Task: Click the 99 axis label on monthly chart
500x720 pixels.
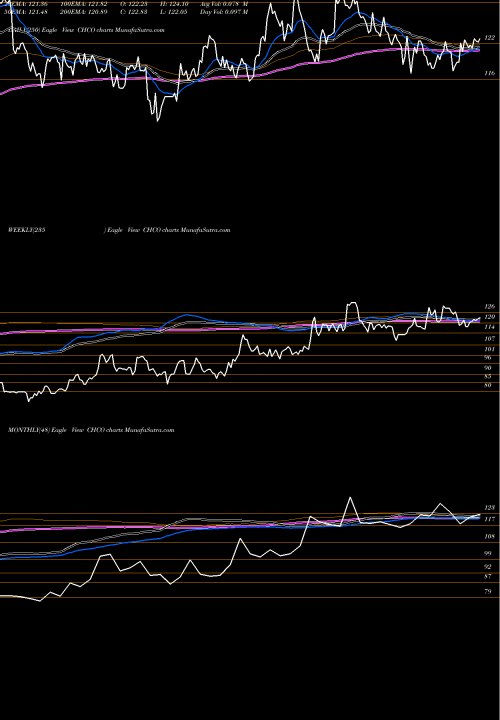Action: click(x=488, y=554)
